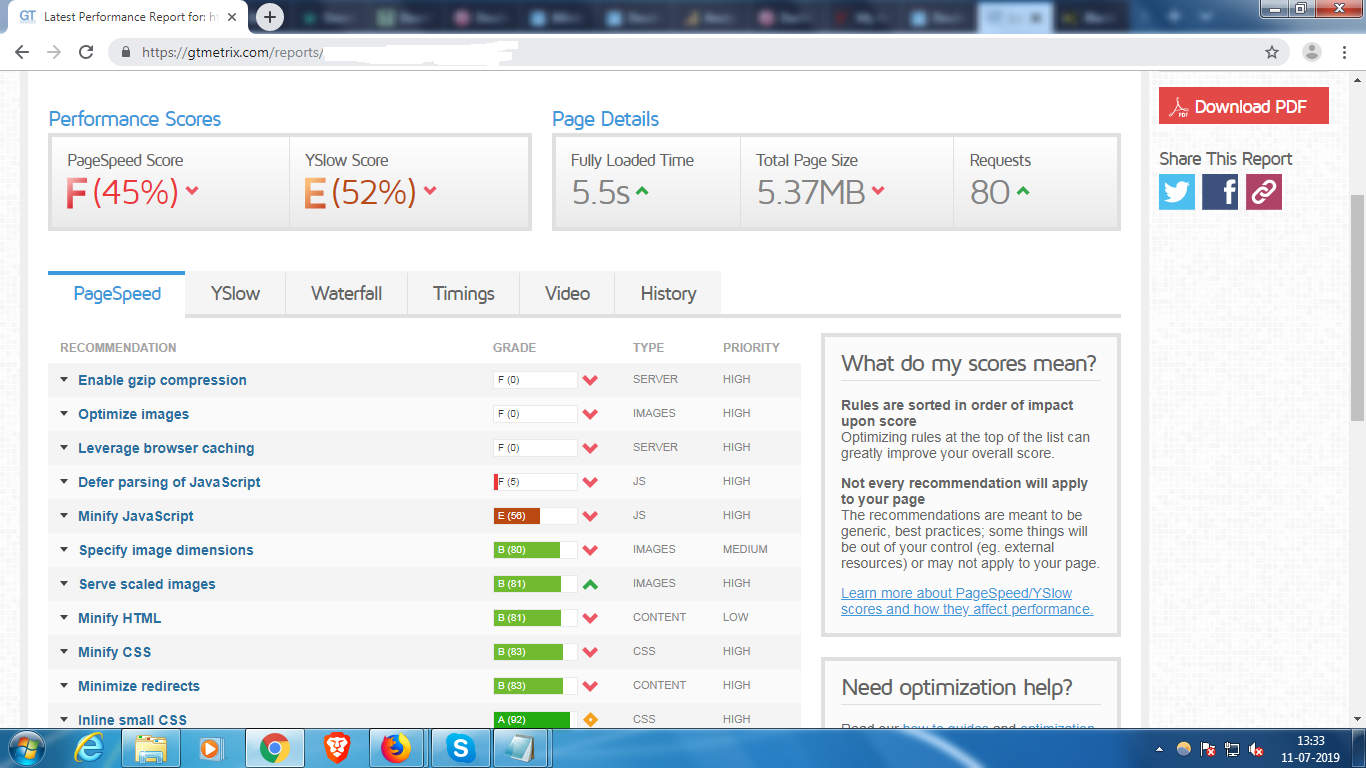This screenshot has width=1366, height=768.
Task: Expand Leverage browser caching recommendation
Action: (64, 448)
